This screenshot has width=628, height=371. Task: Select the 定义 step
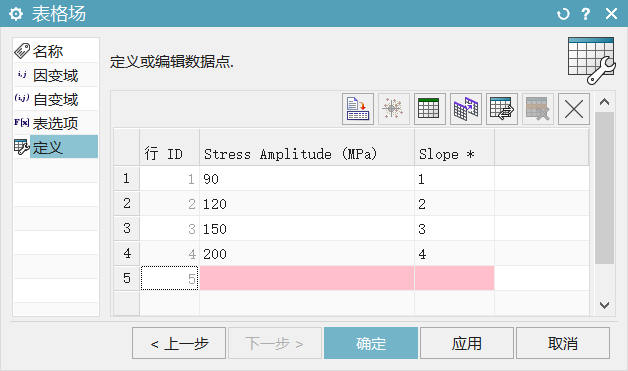pos(56,147)
